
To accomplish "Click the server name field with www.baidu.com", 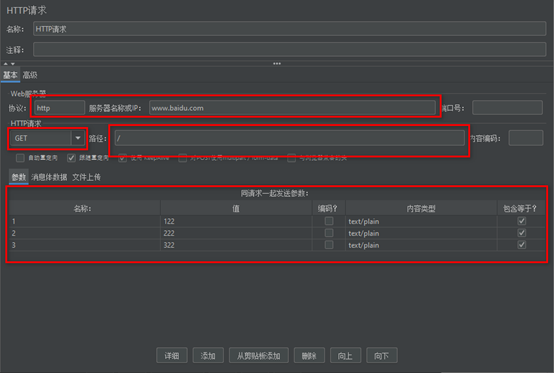I will pos(292,108).
